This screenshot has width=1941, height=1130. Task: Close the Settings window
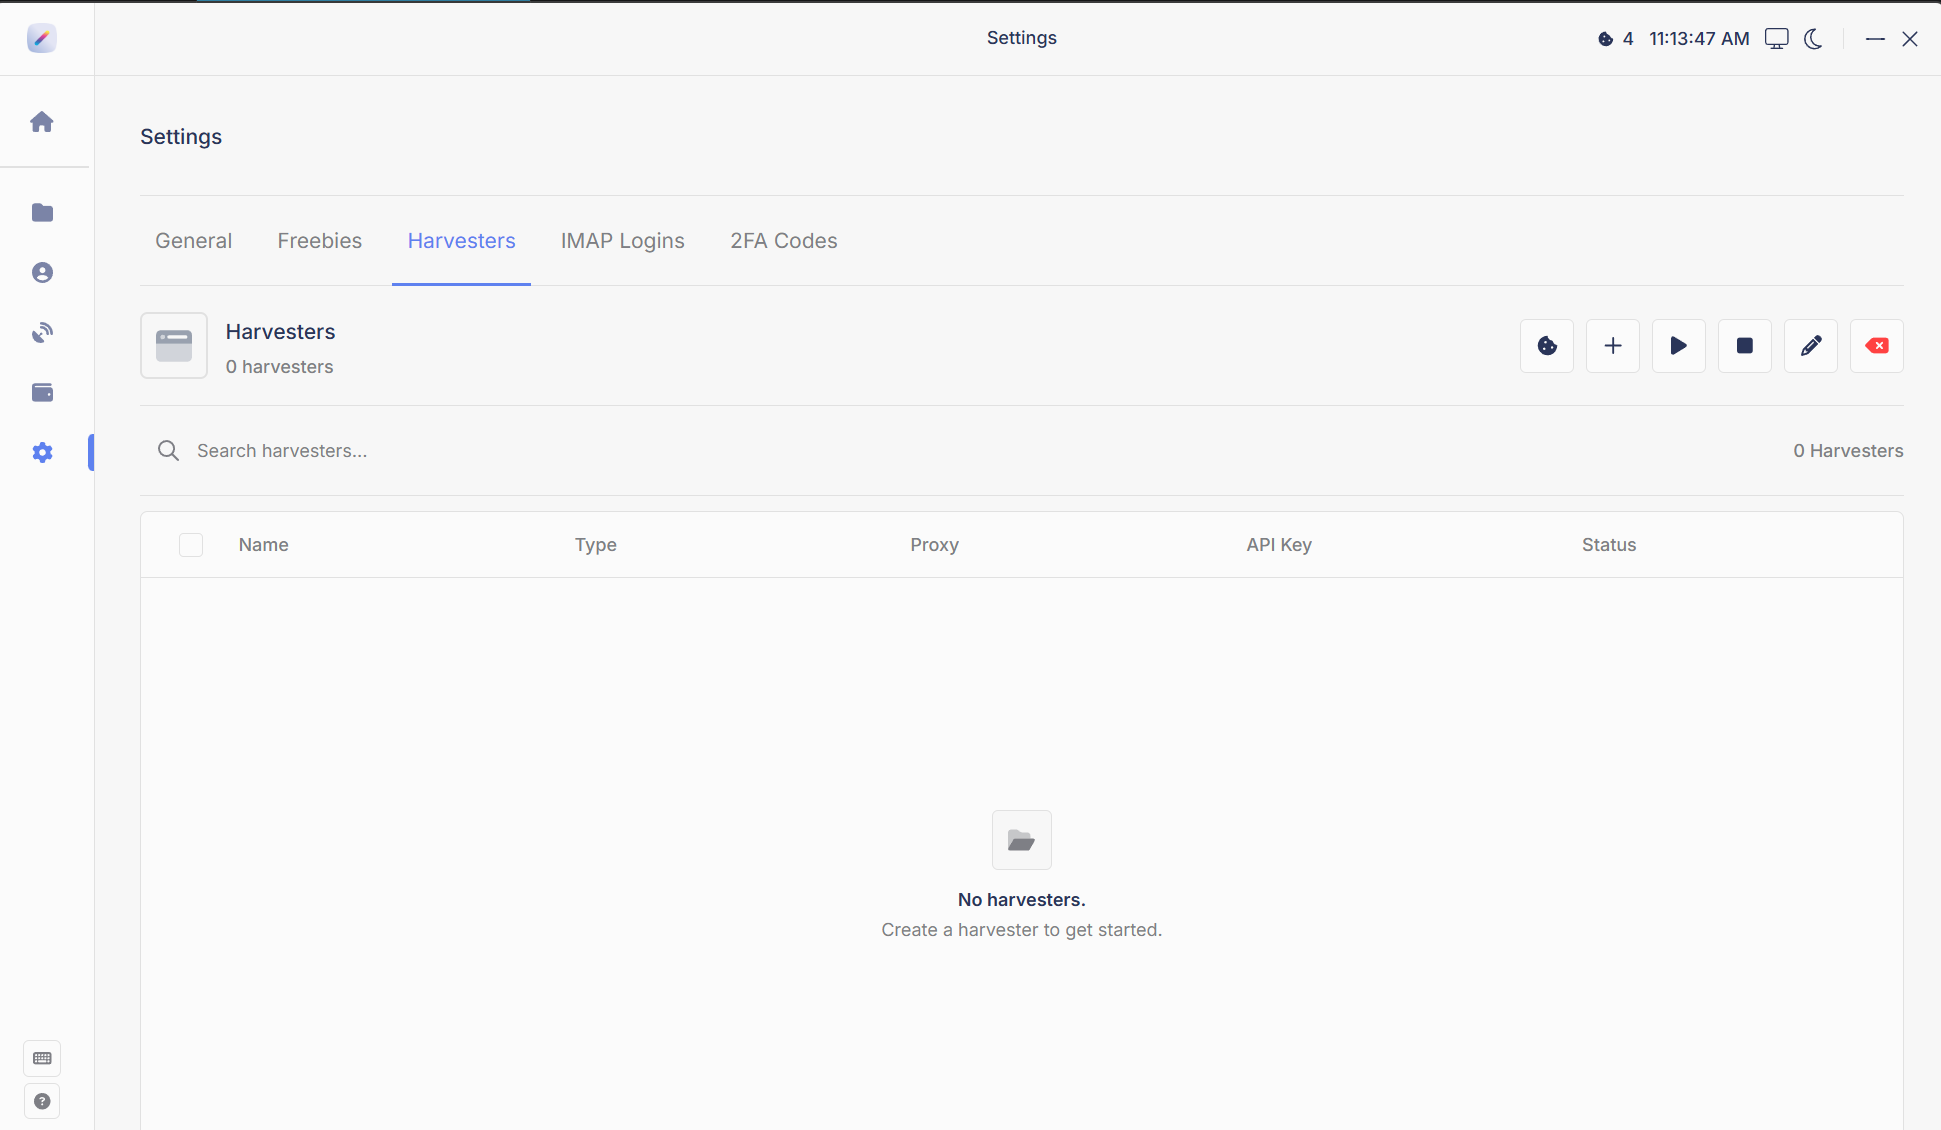1910,39
